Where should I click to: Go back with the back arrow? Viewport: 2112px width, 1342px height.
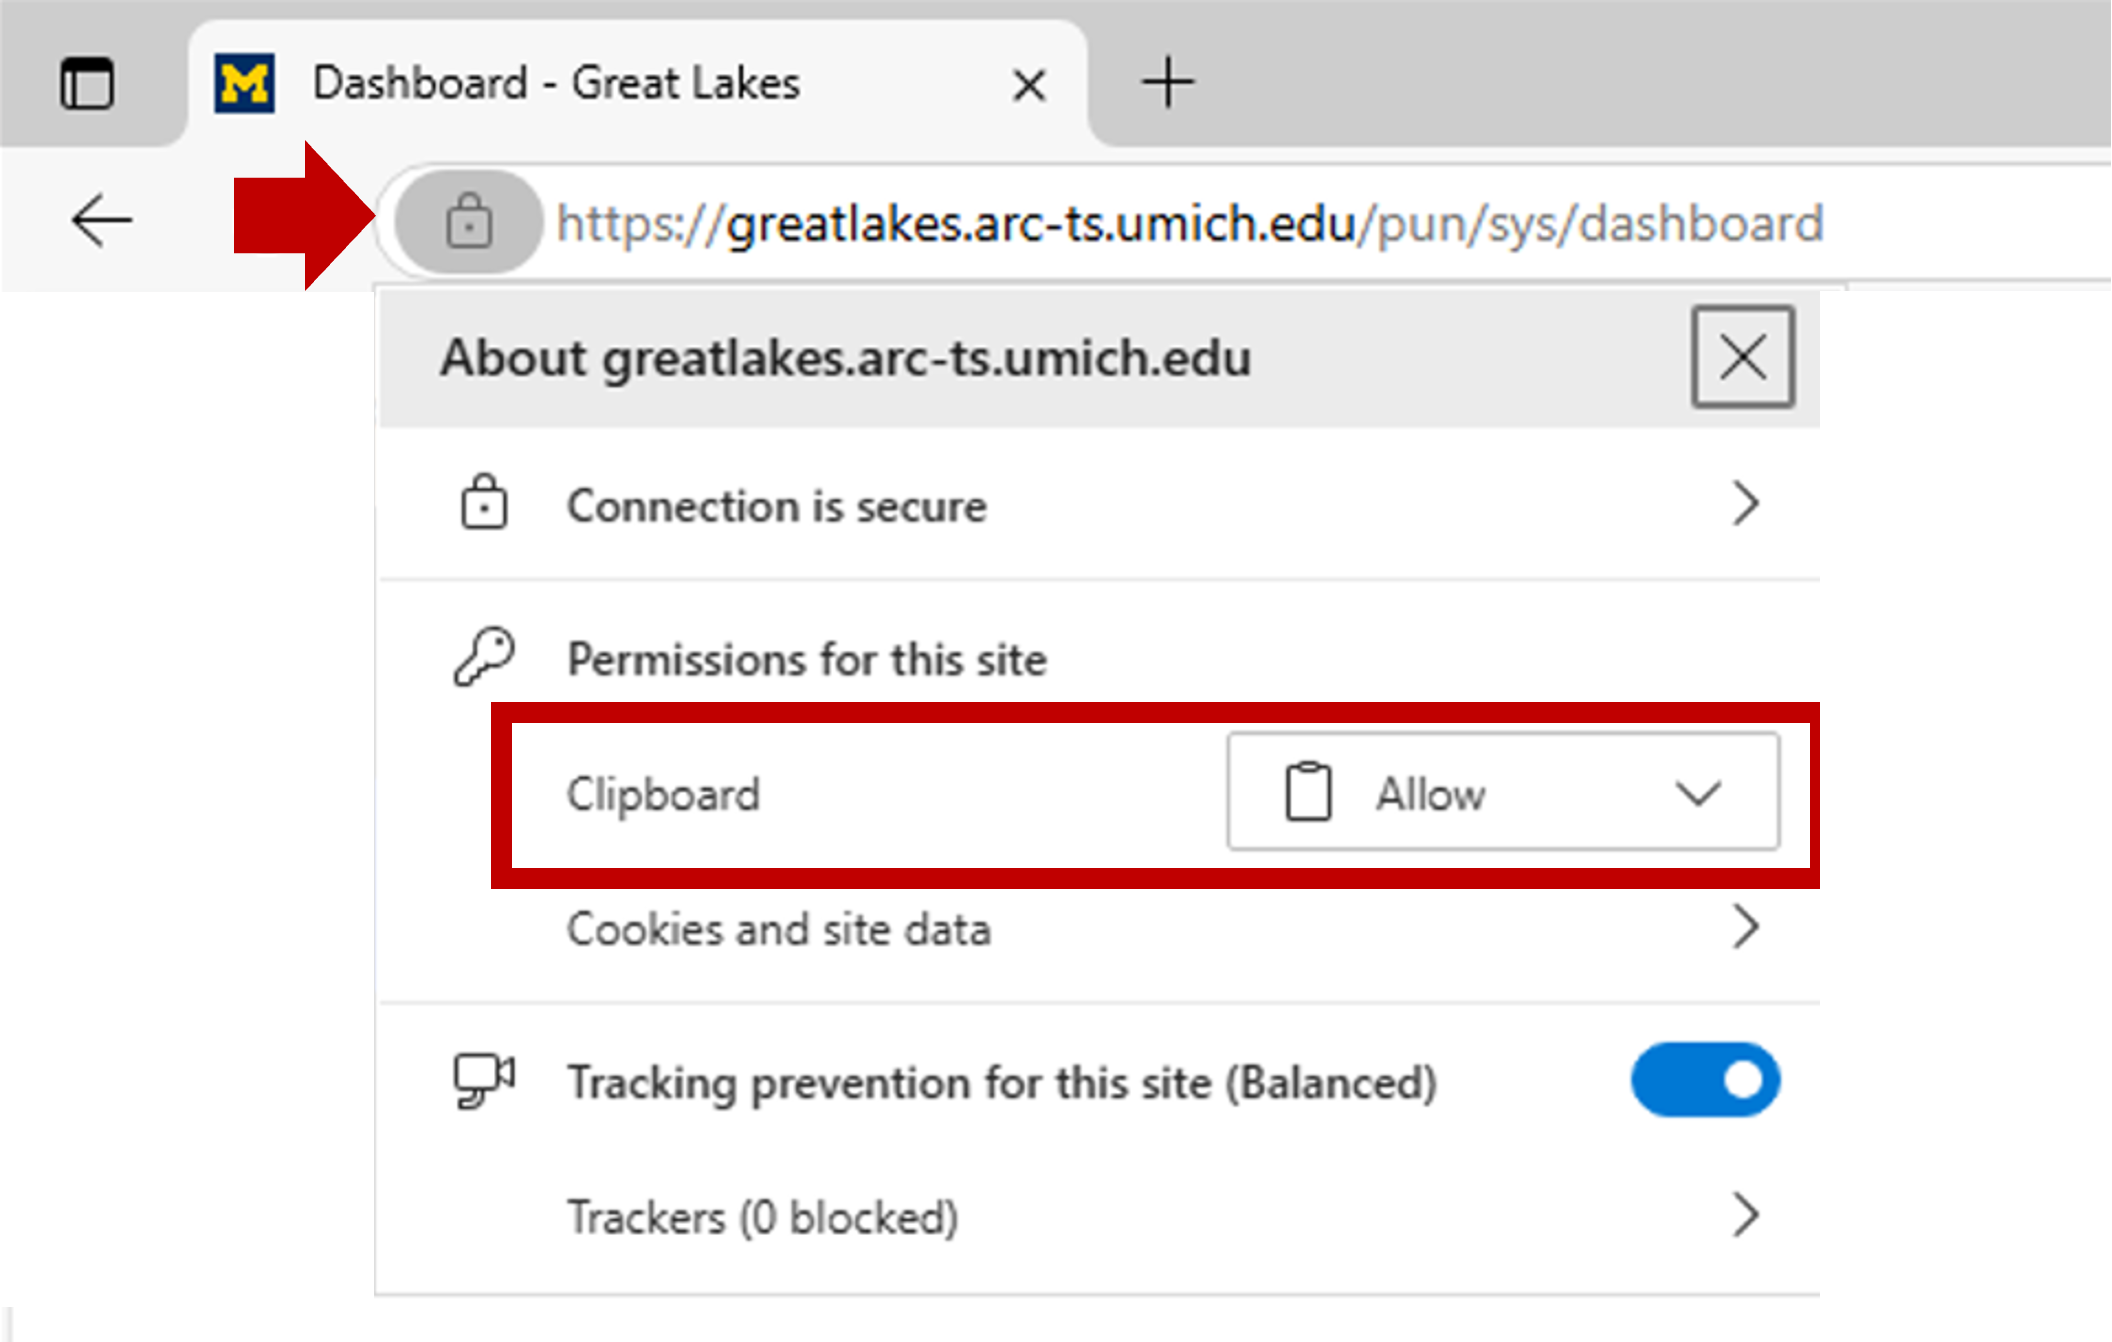pos(102,220)
